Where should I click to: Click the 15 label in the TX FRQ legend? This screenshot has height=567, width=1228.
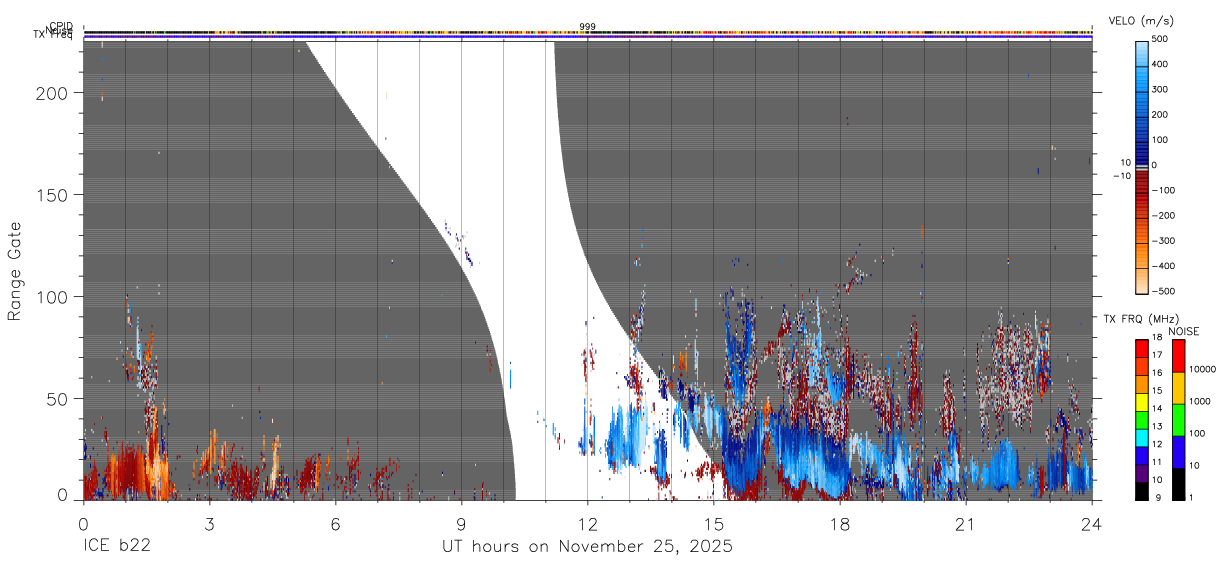(x=1157, y=391)
